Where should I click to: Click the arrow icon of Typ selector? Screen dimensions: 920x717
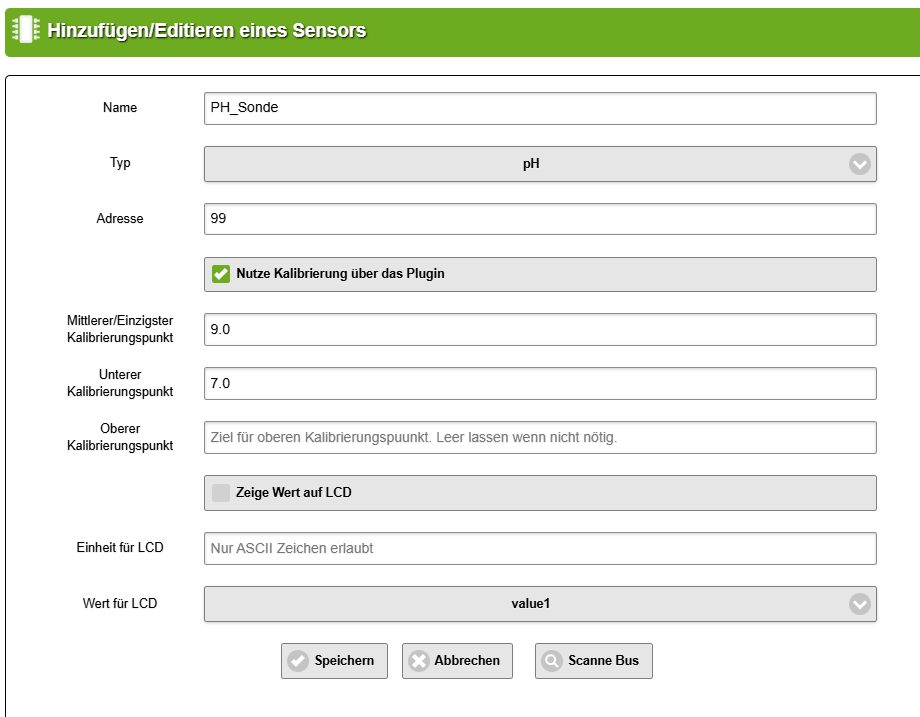[859, 164]
